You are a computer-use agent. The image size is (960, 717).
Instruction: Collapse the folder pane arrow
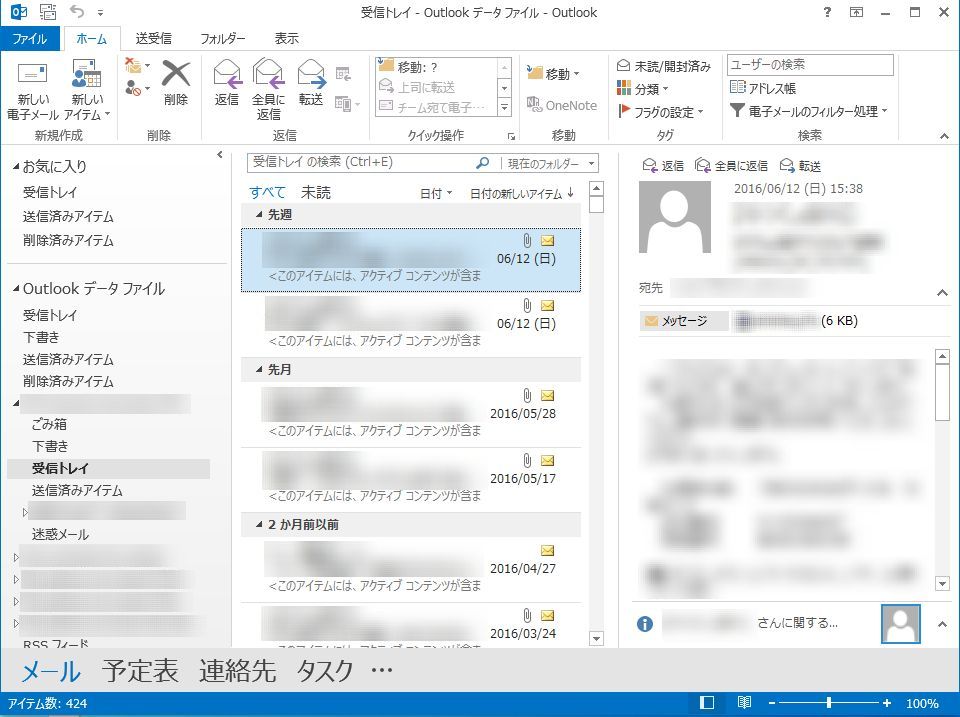[219, 155]
